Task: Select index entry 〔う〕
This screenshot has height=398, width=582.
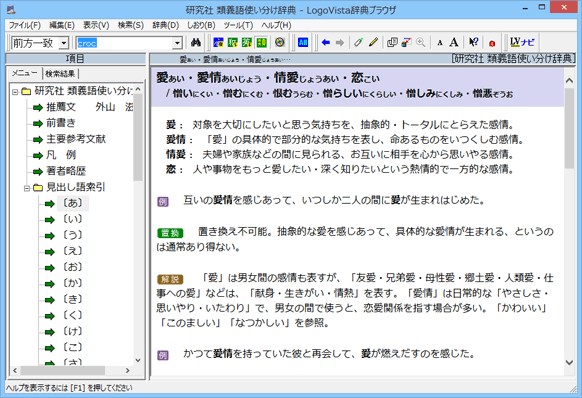Action: tap(72, 235)
